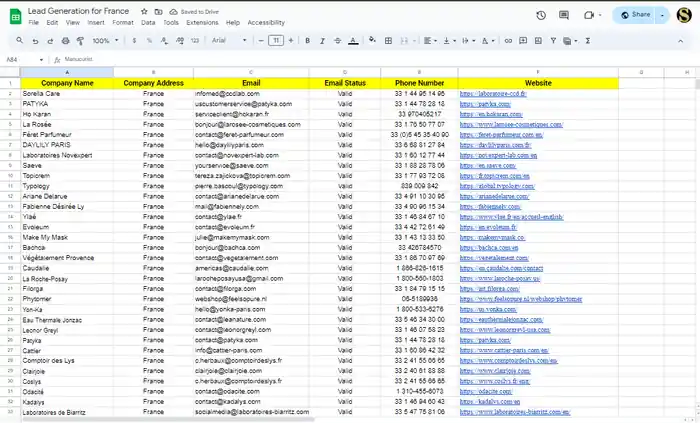Open the fill color picker
700x423 pixels.
[x=372, y=40]
